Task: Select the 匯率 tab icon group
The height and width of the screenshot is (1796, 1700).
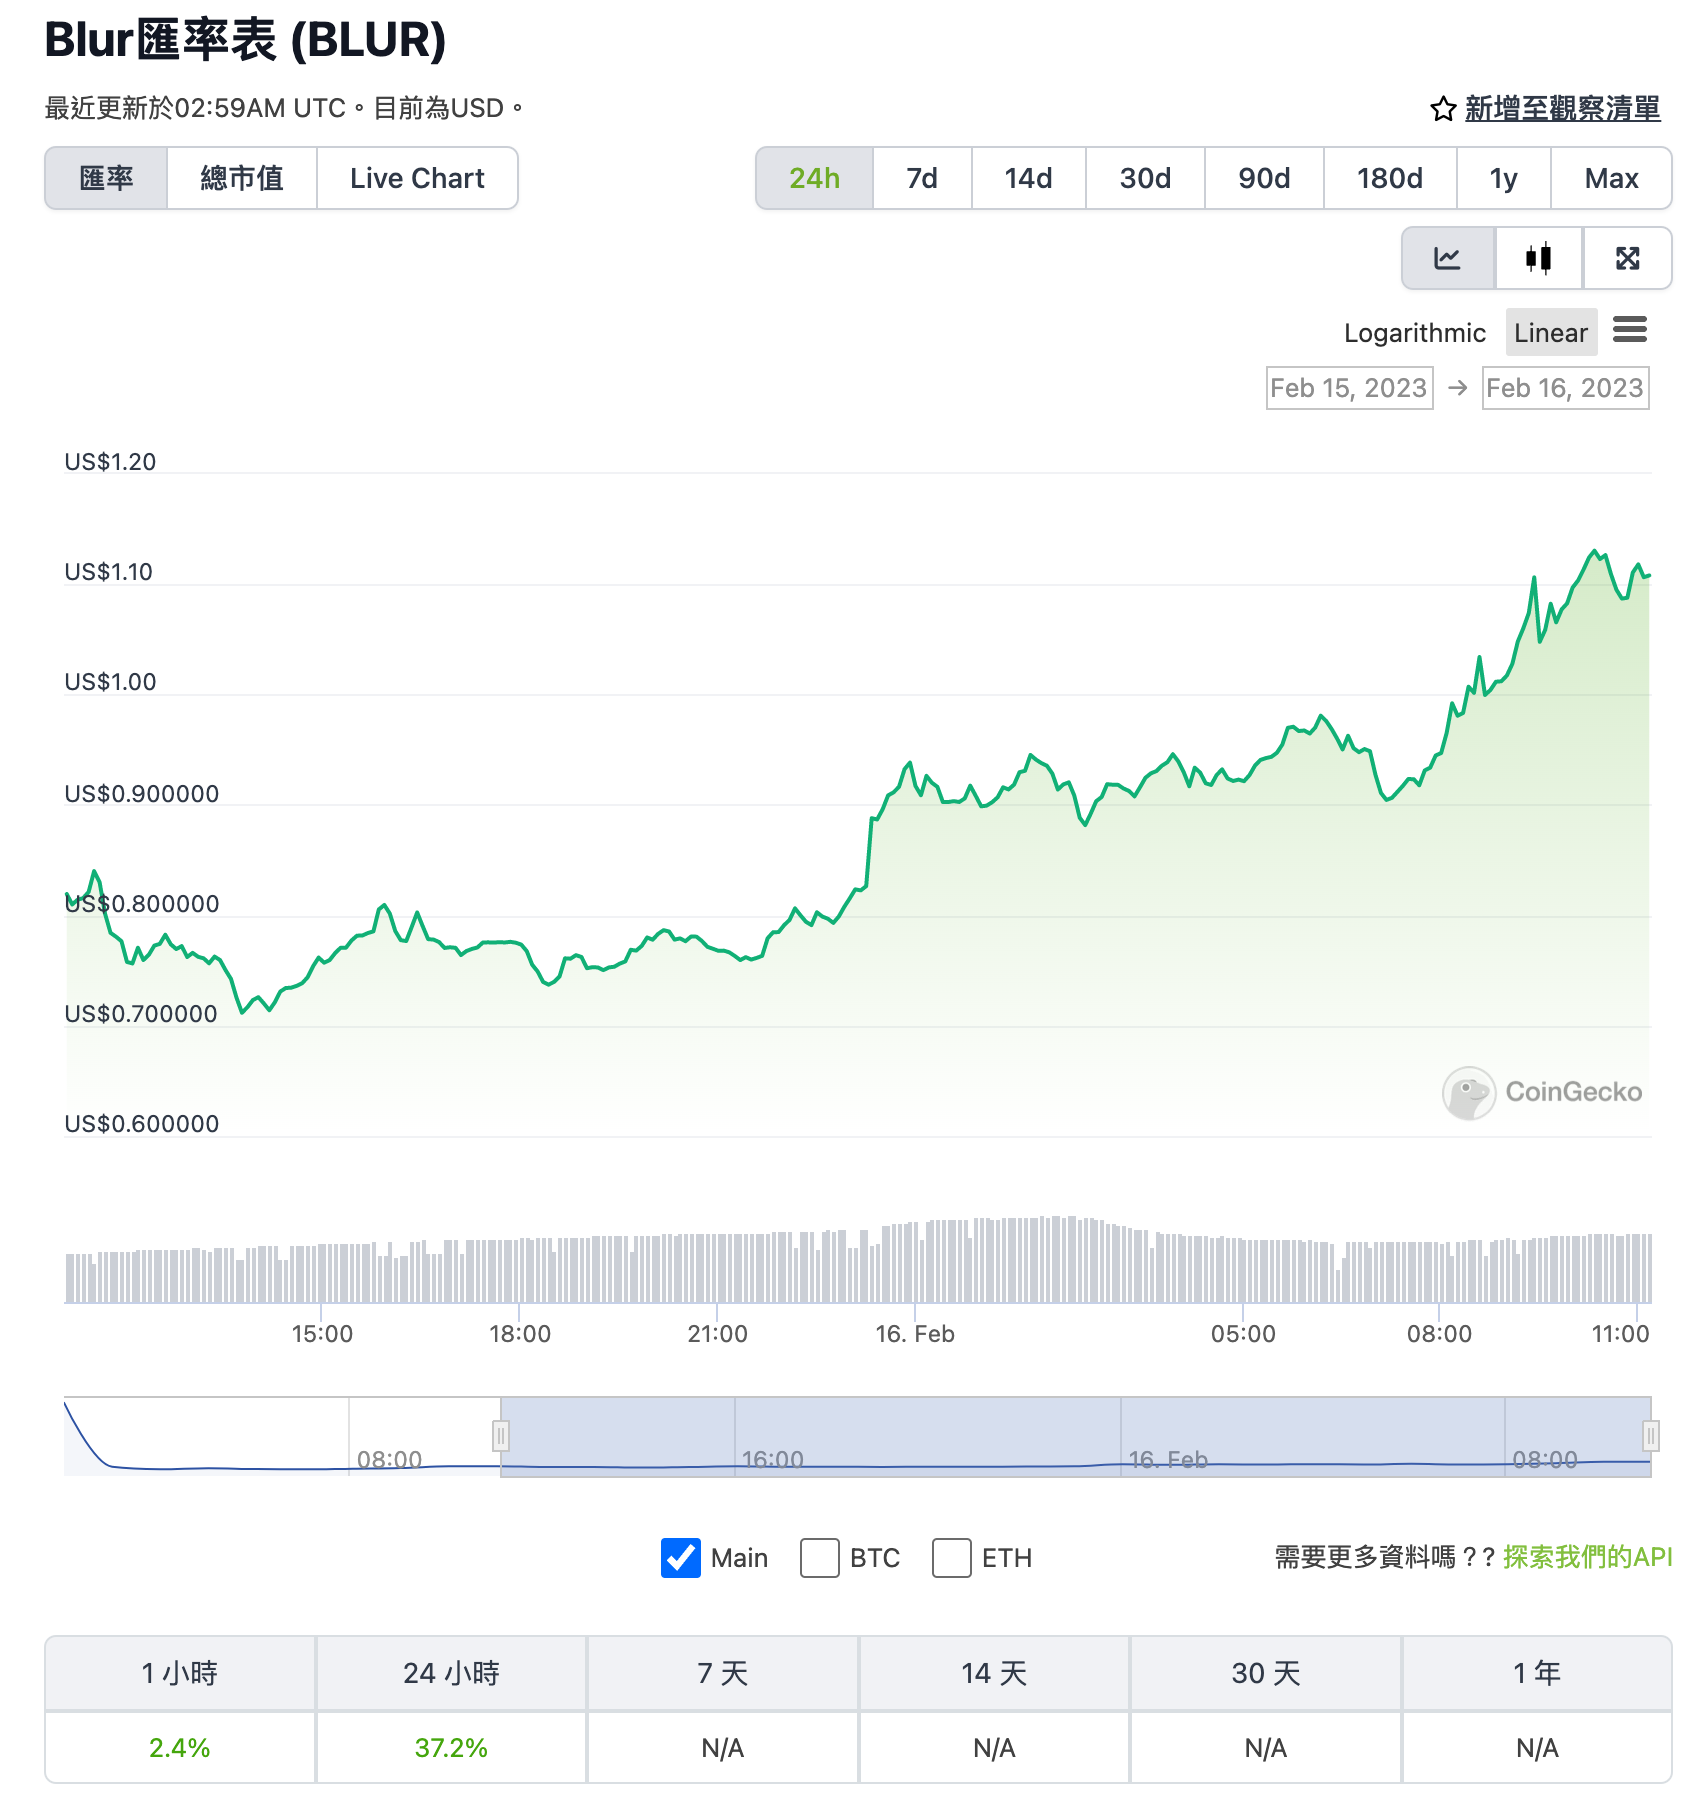Action: [106, 178]
